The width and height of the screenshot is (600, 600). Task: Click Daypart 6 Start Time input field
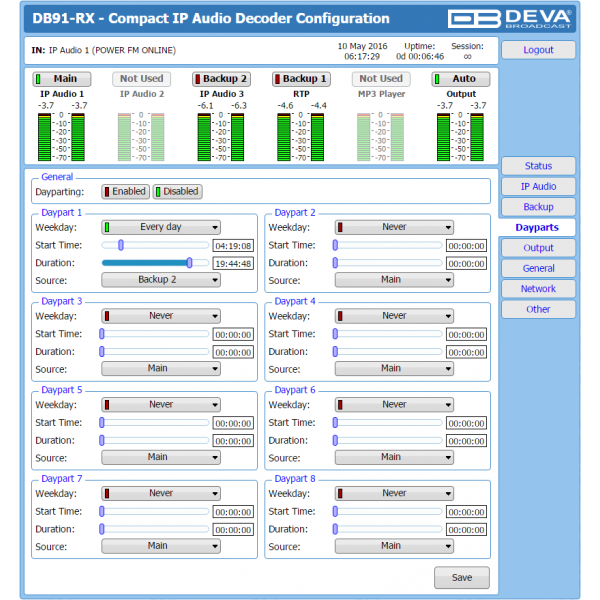(466, 423)
